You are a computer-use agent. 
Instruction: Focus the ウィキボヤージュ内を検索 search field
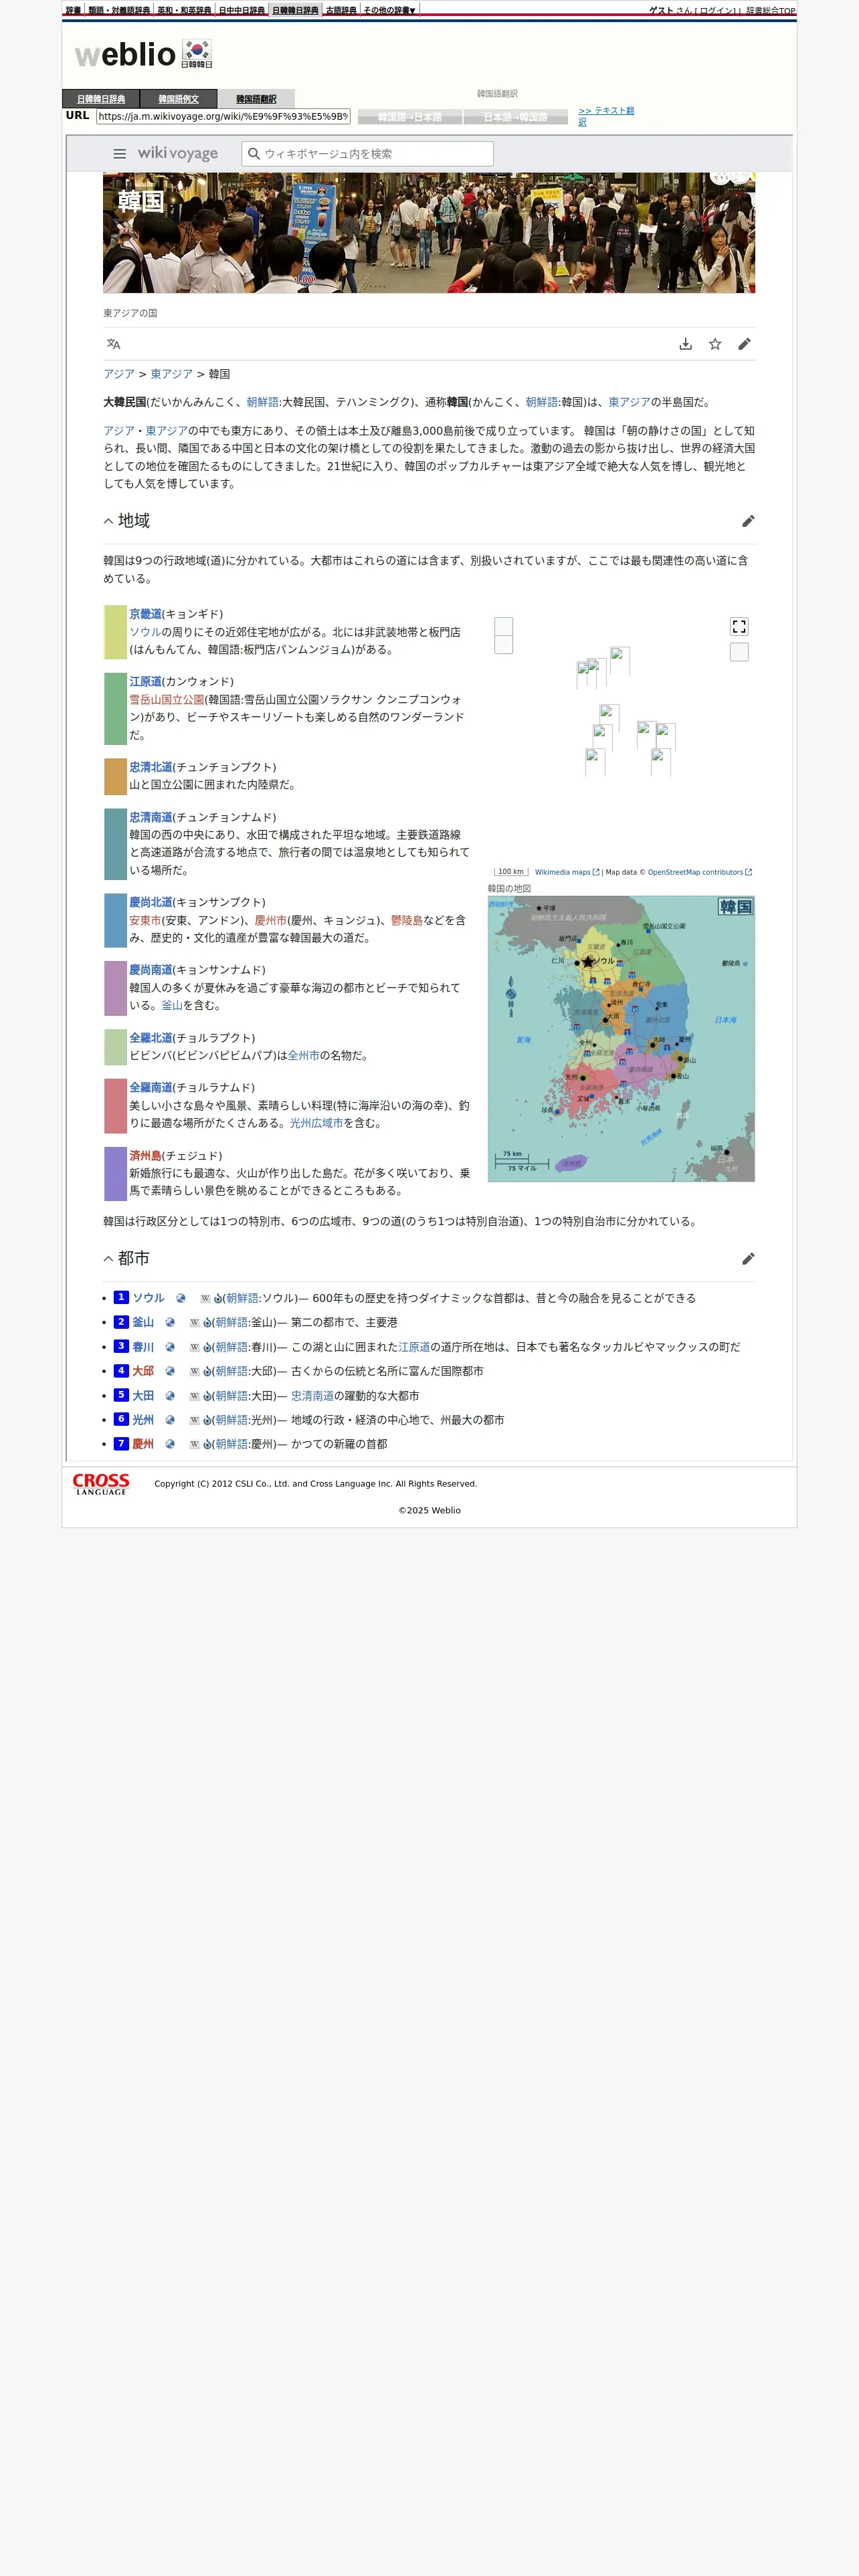point(367,154)
